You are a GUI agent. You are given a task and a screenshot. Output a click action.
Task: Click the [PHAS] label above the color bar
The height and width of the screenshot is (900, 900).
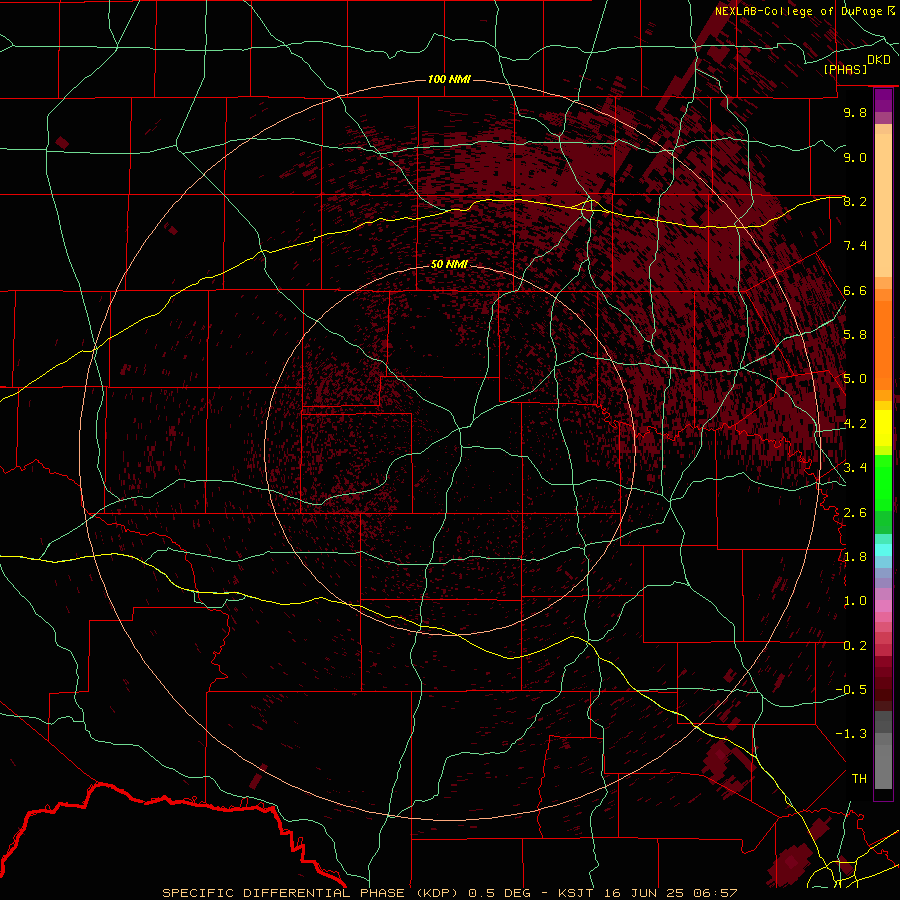coord(845,69)
